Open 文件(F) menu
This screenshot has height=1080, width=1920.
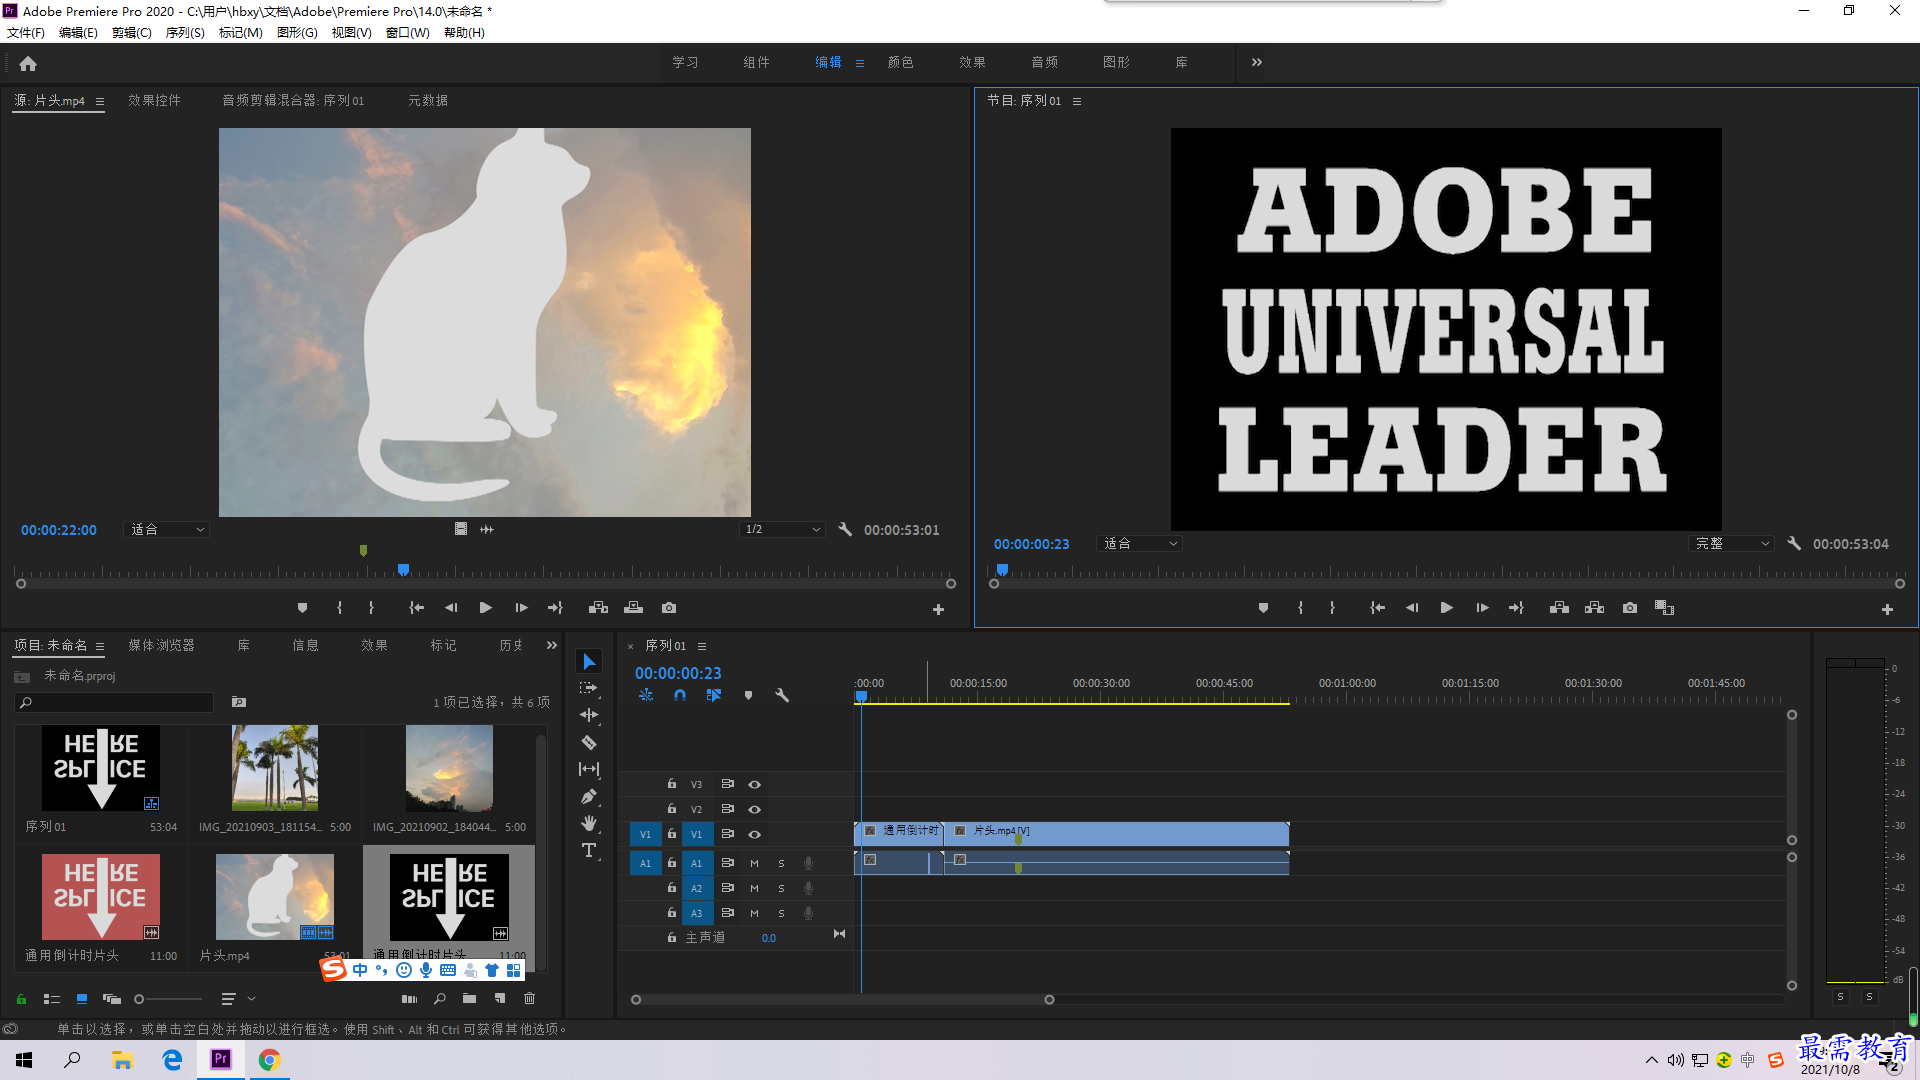point(26,33)
